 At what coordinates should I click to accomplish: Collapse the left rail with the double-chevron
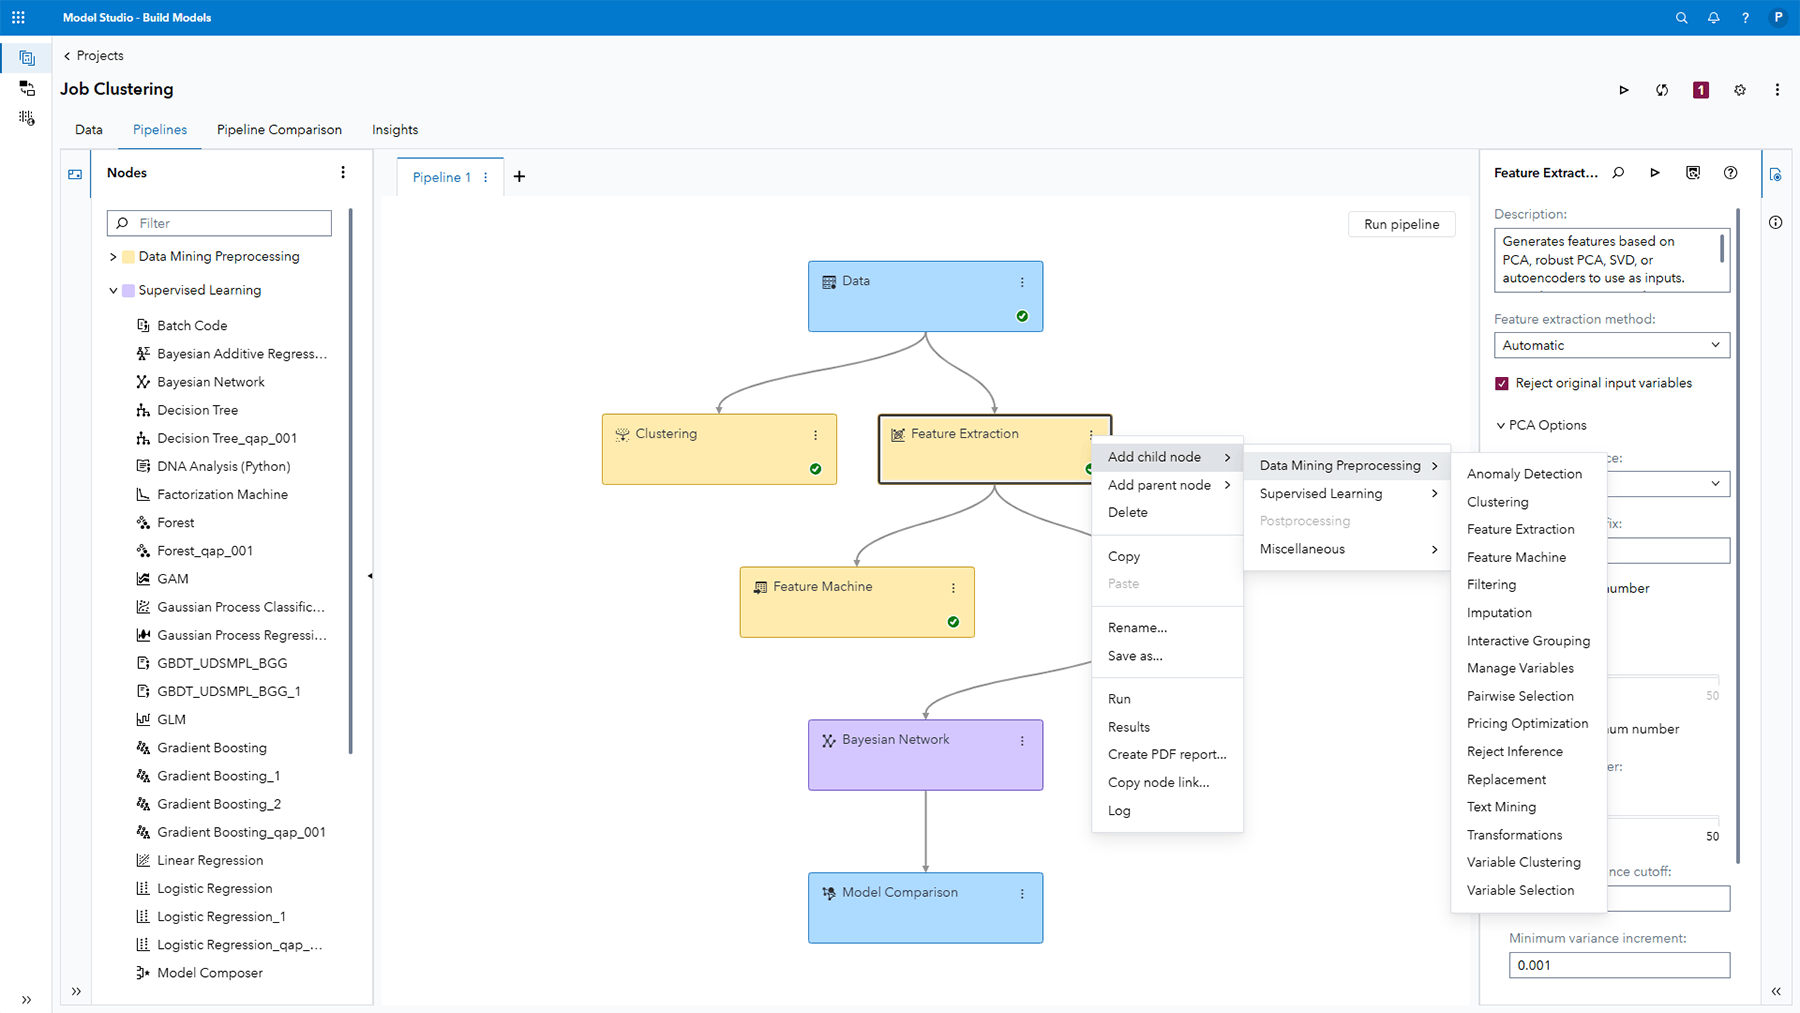(27, 999)
